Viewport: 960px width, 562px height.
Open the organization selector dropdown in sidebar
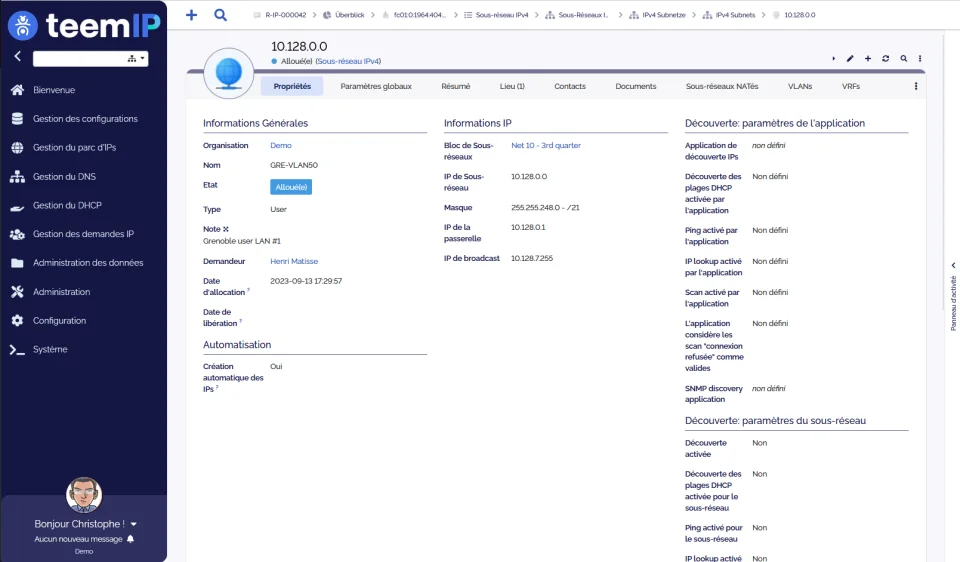(x=137, y=59)
